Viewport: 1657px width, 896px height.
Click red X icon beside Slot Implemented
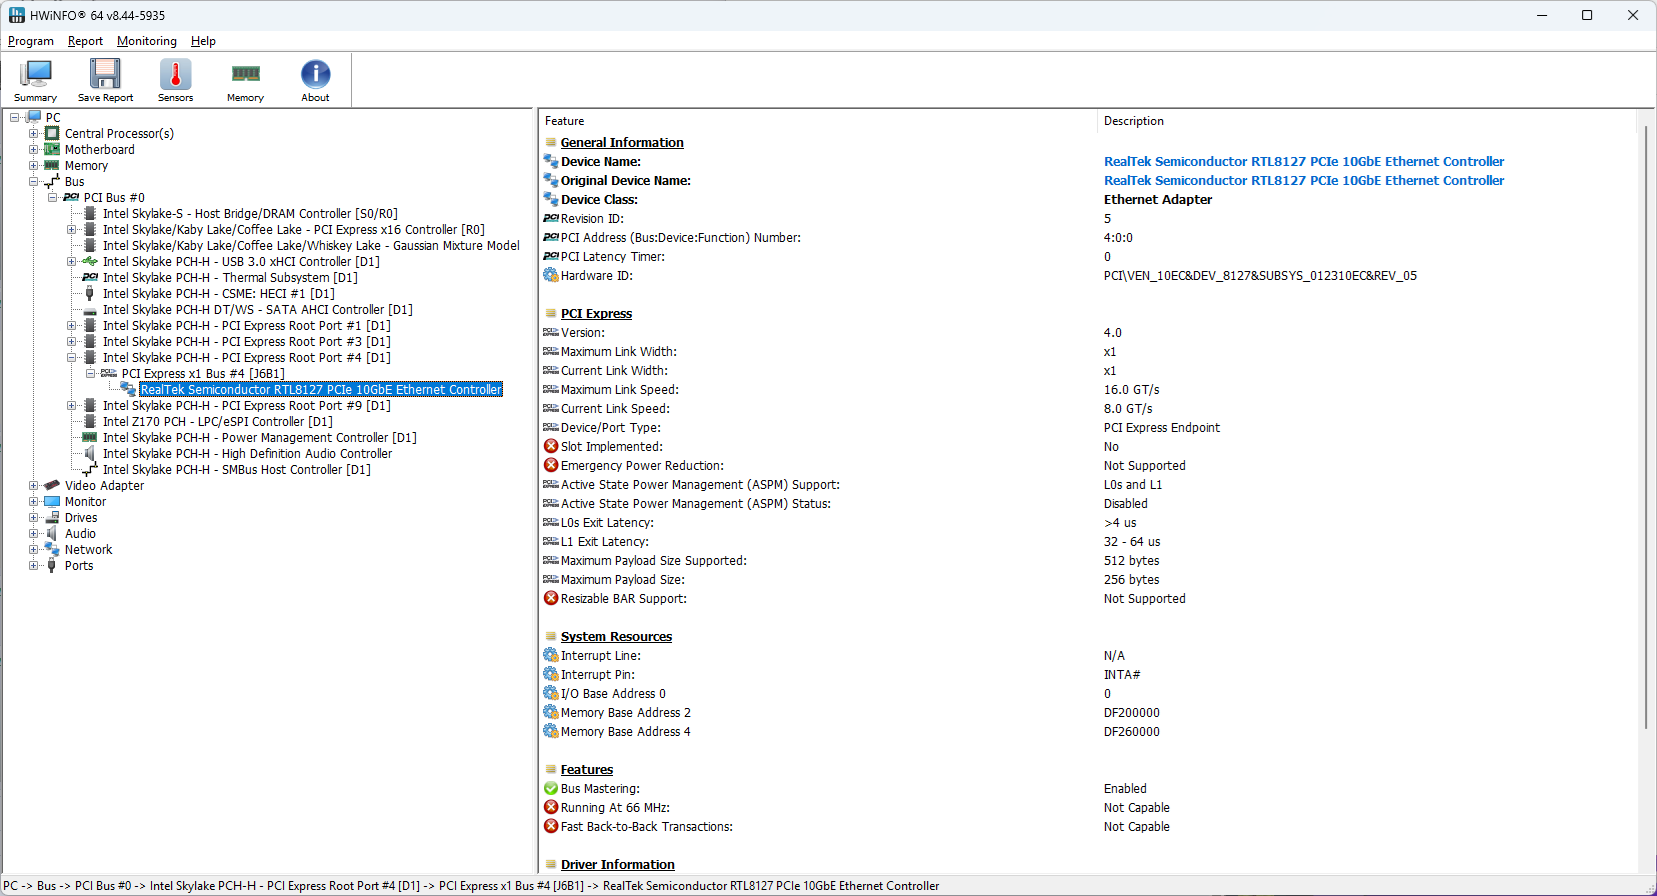pos(551,446)
